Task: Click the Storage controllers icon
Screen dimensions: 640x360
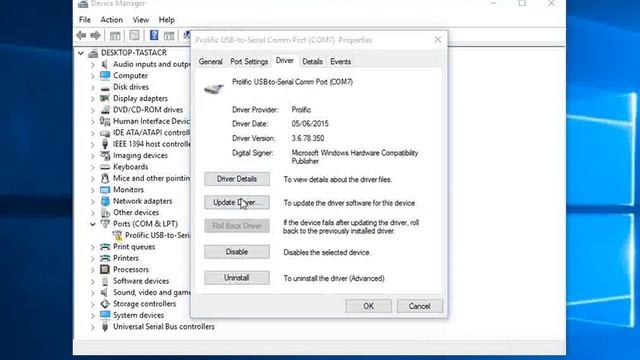Action: 105,304
